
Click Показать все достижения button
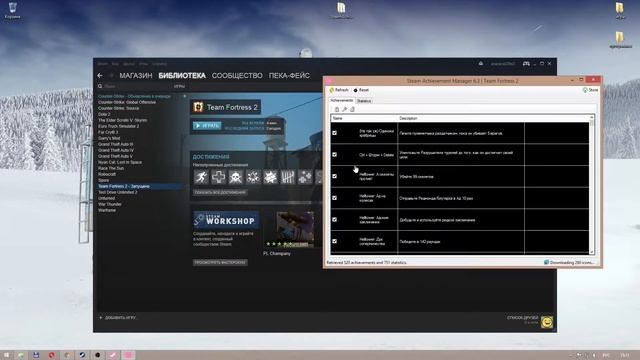(x=220, y=192)
